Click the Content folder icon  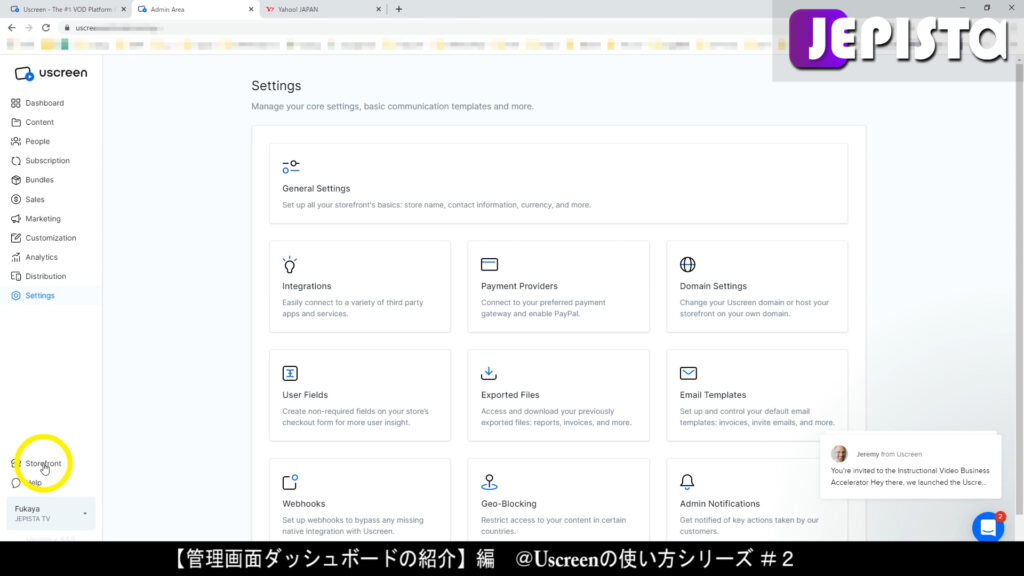click(16, 122)
